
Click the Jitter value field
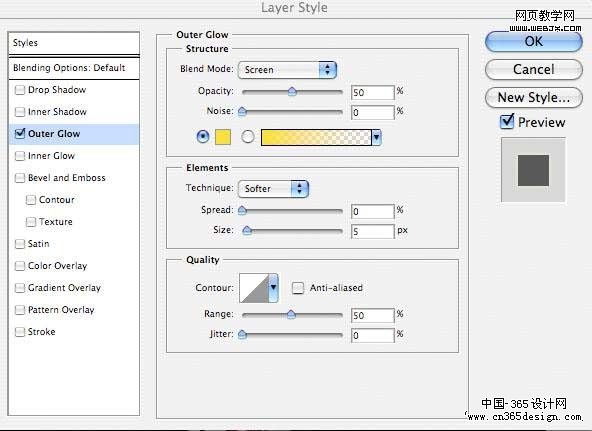(x=373, y=336)
